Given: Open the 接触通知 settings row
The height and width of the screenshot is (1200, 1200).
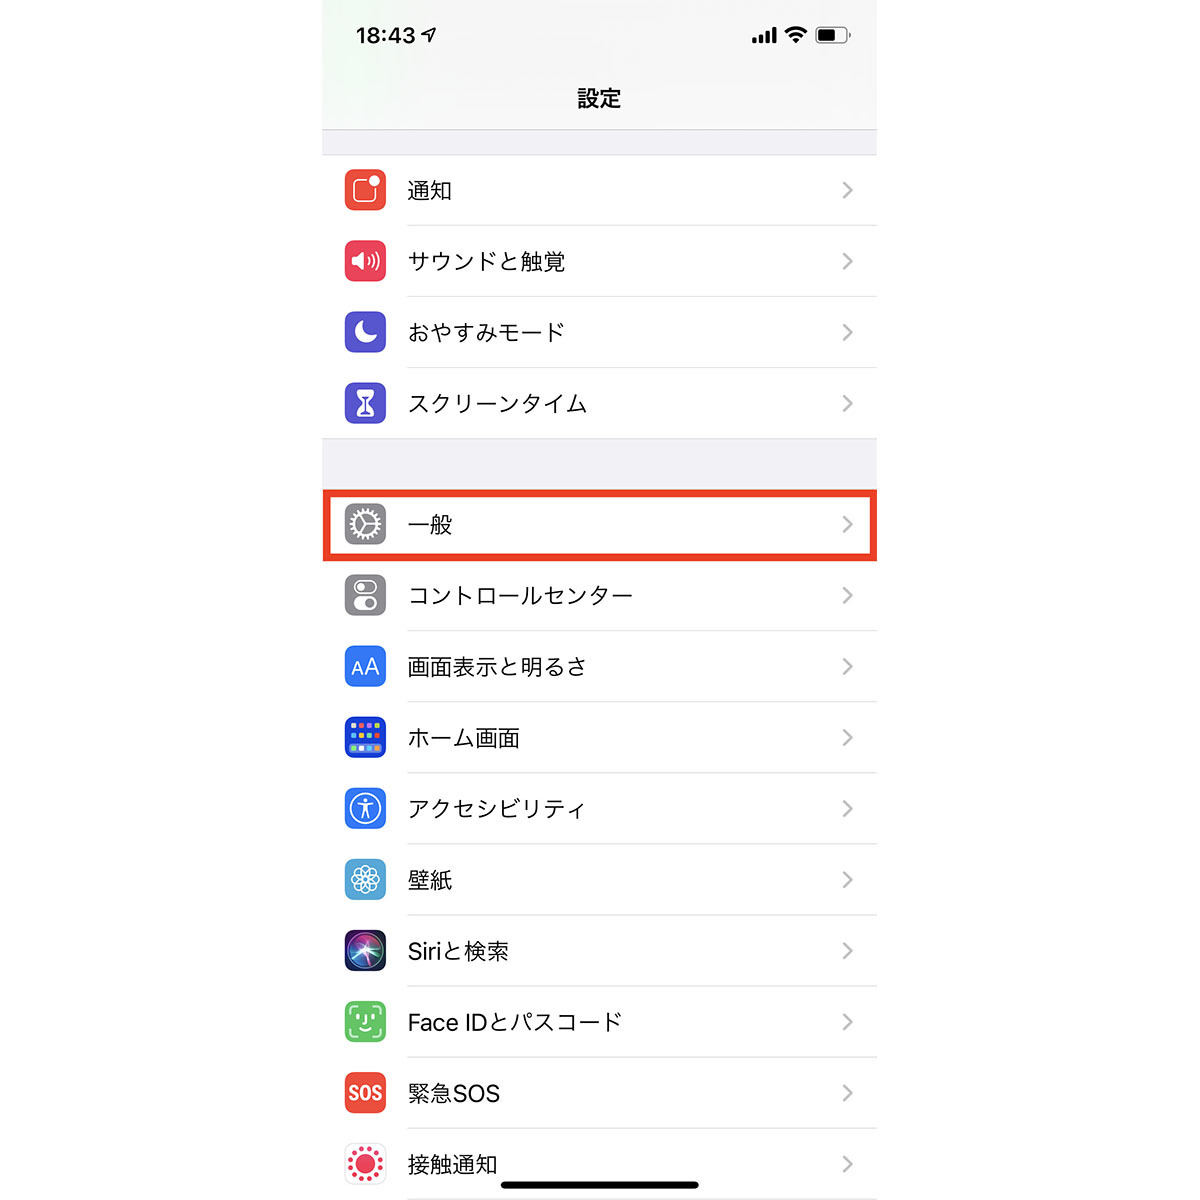Looking at the screenshot, I should click(600, 1163).
